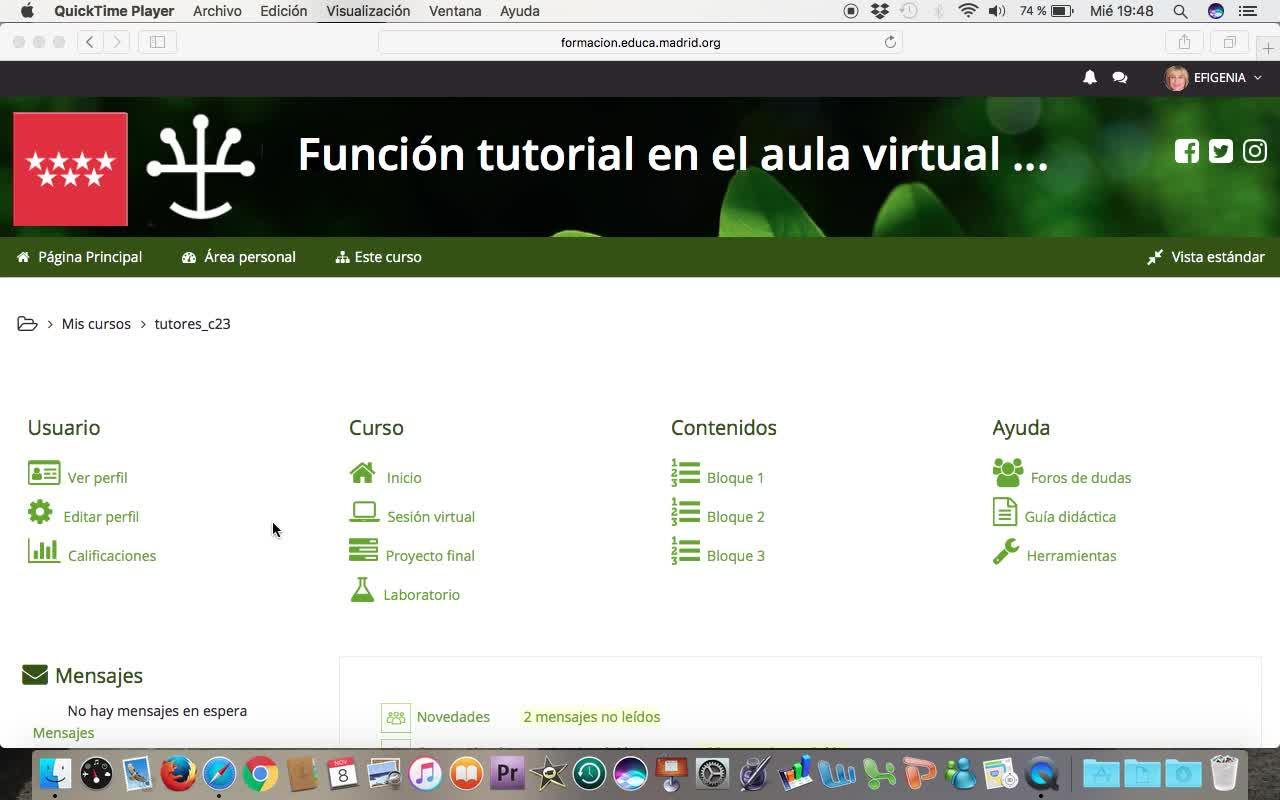This screenshot has width=1280, height=800.
Task: Open the Archivo menu
Action: 217,11
